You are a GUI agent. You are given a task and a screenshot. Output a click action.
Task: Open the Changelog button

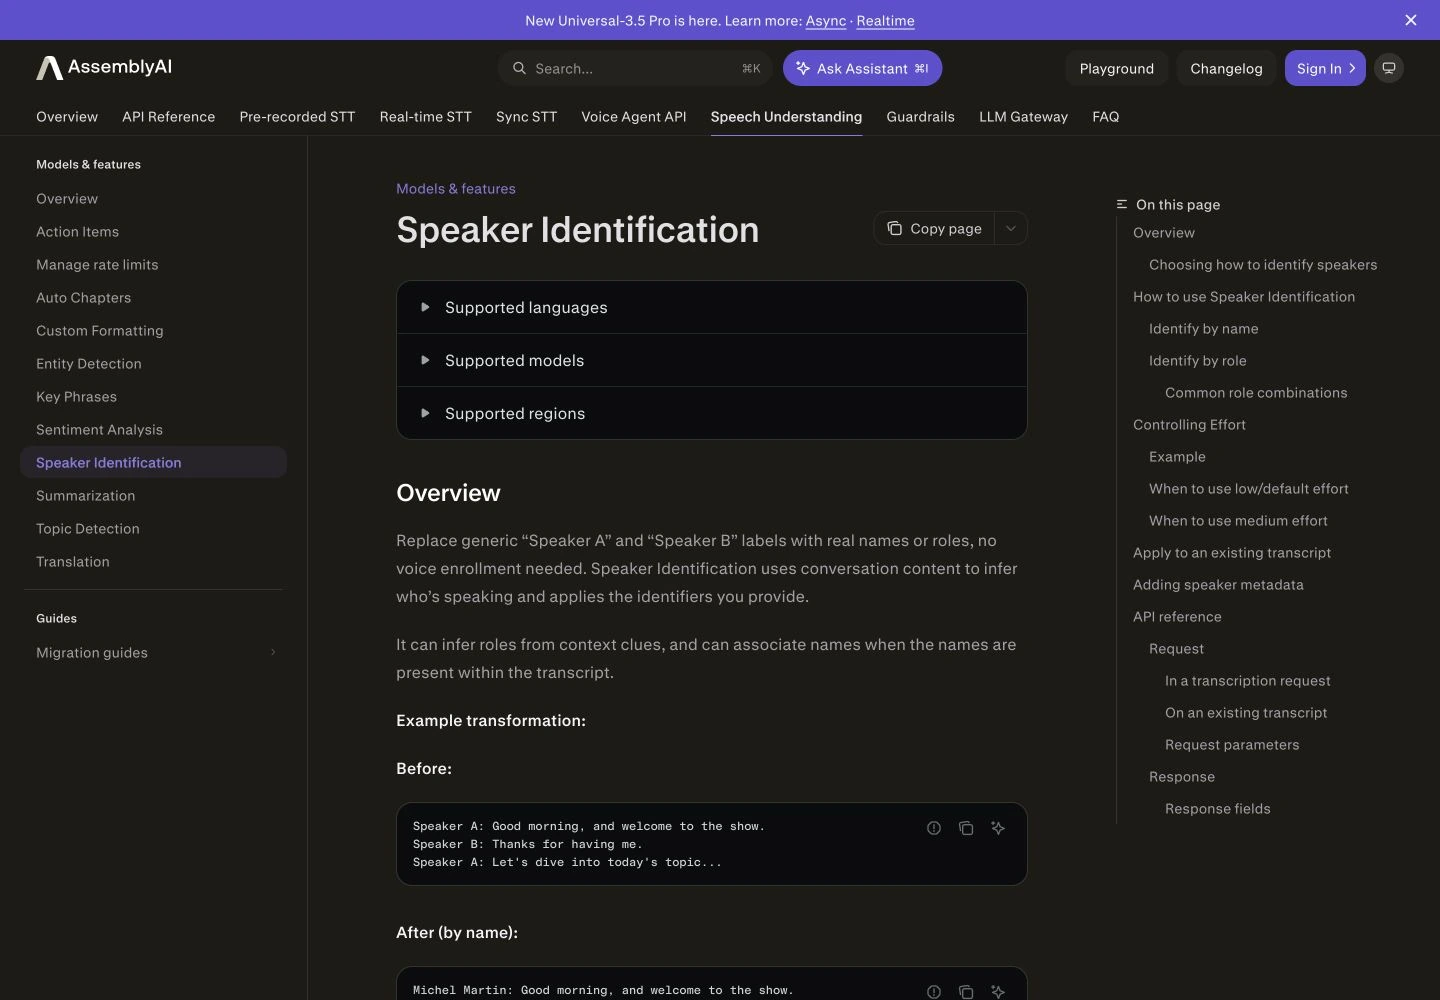pyautogui.click(x=1226, y=68)
